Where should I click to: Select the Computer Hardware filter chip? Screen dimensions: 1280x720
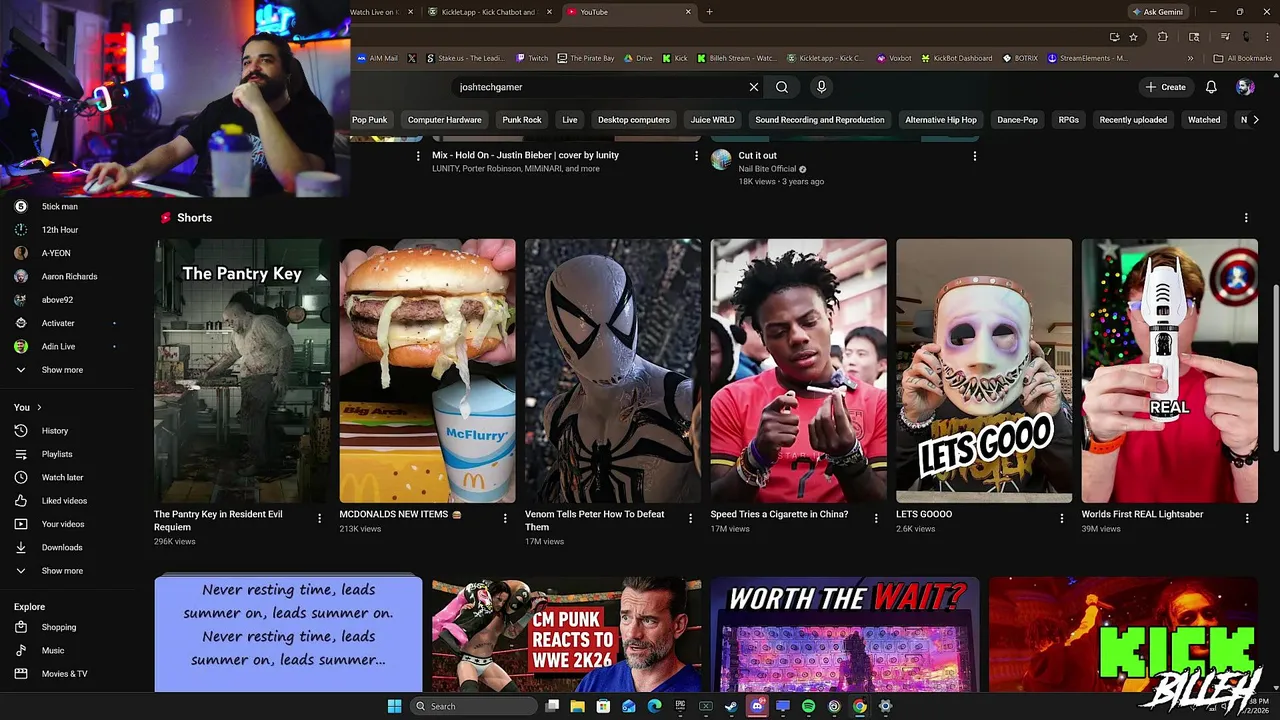coord(444,120)
